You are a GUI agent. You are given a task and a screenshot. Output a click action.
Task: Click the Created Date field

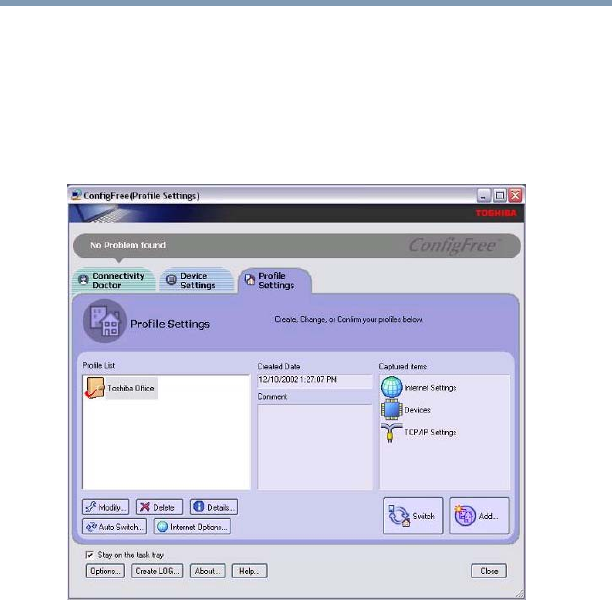point(315,380)
